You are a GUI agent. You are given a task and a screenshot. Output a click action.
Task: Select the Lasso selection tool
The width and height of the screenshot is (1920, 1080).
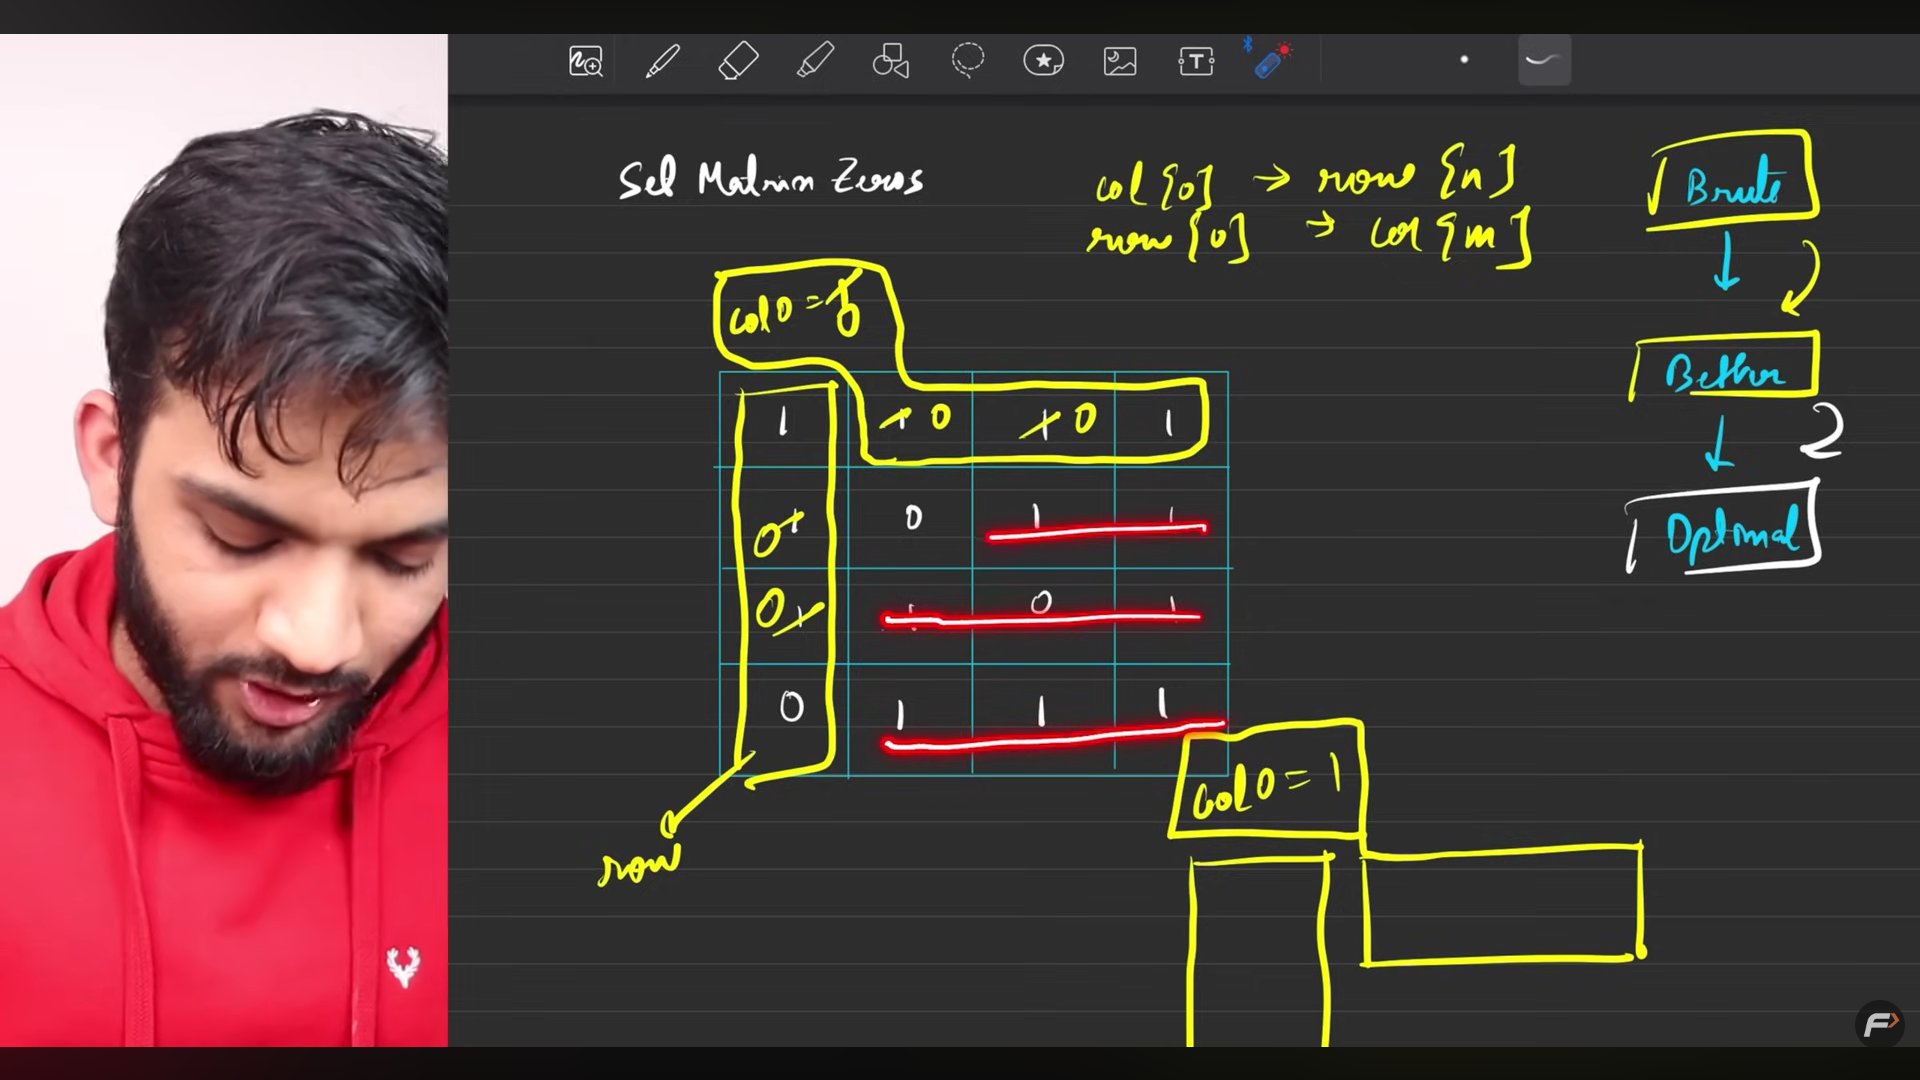point(967,61)
